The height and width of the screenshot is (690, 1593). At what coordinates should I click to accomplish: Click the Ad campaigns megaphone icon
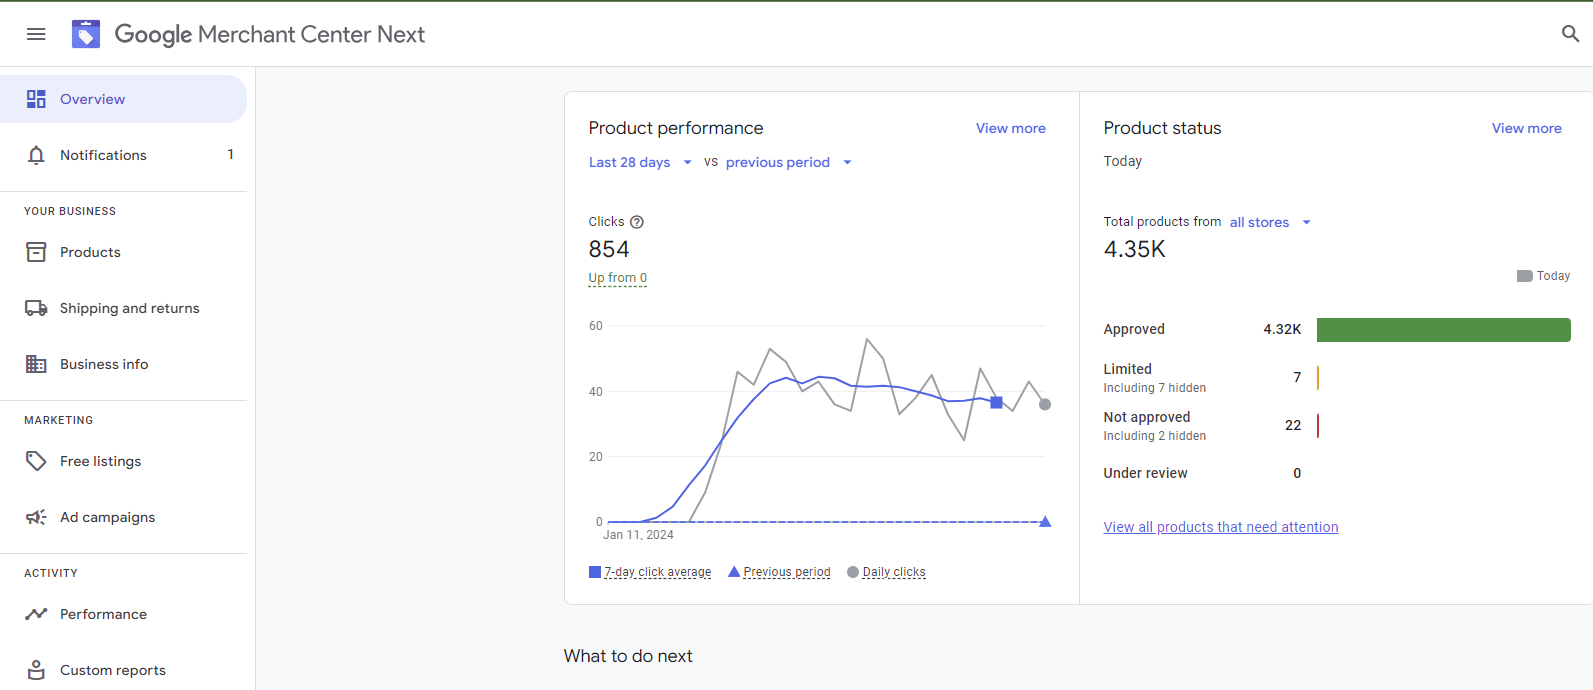[x=36, y=517]
